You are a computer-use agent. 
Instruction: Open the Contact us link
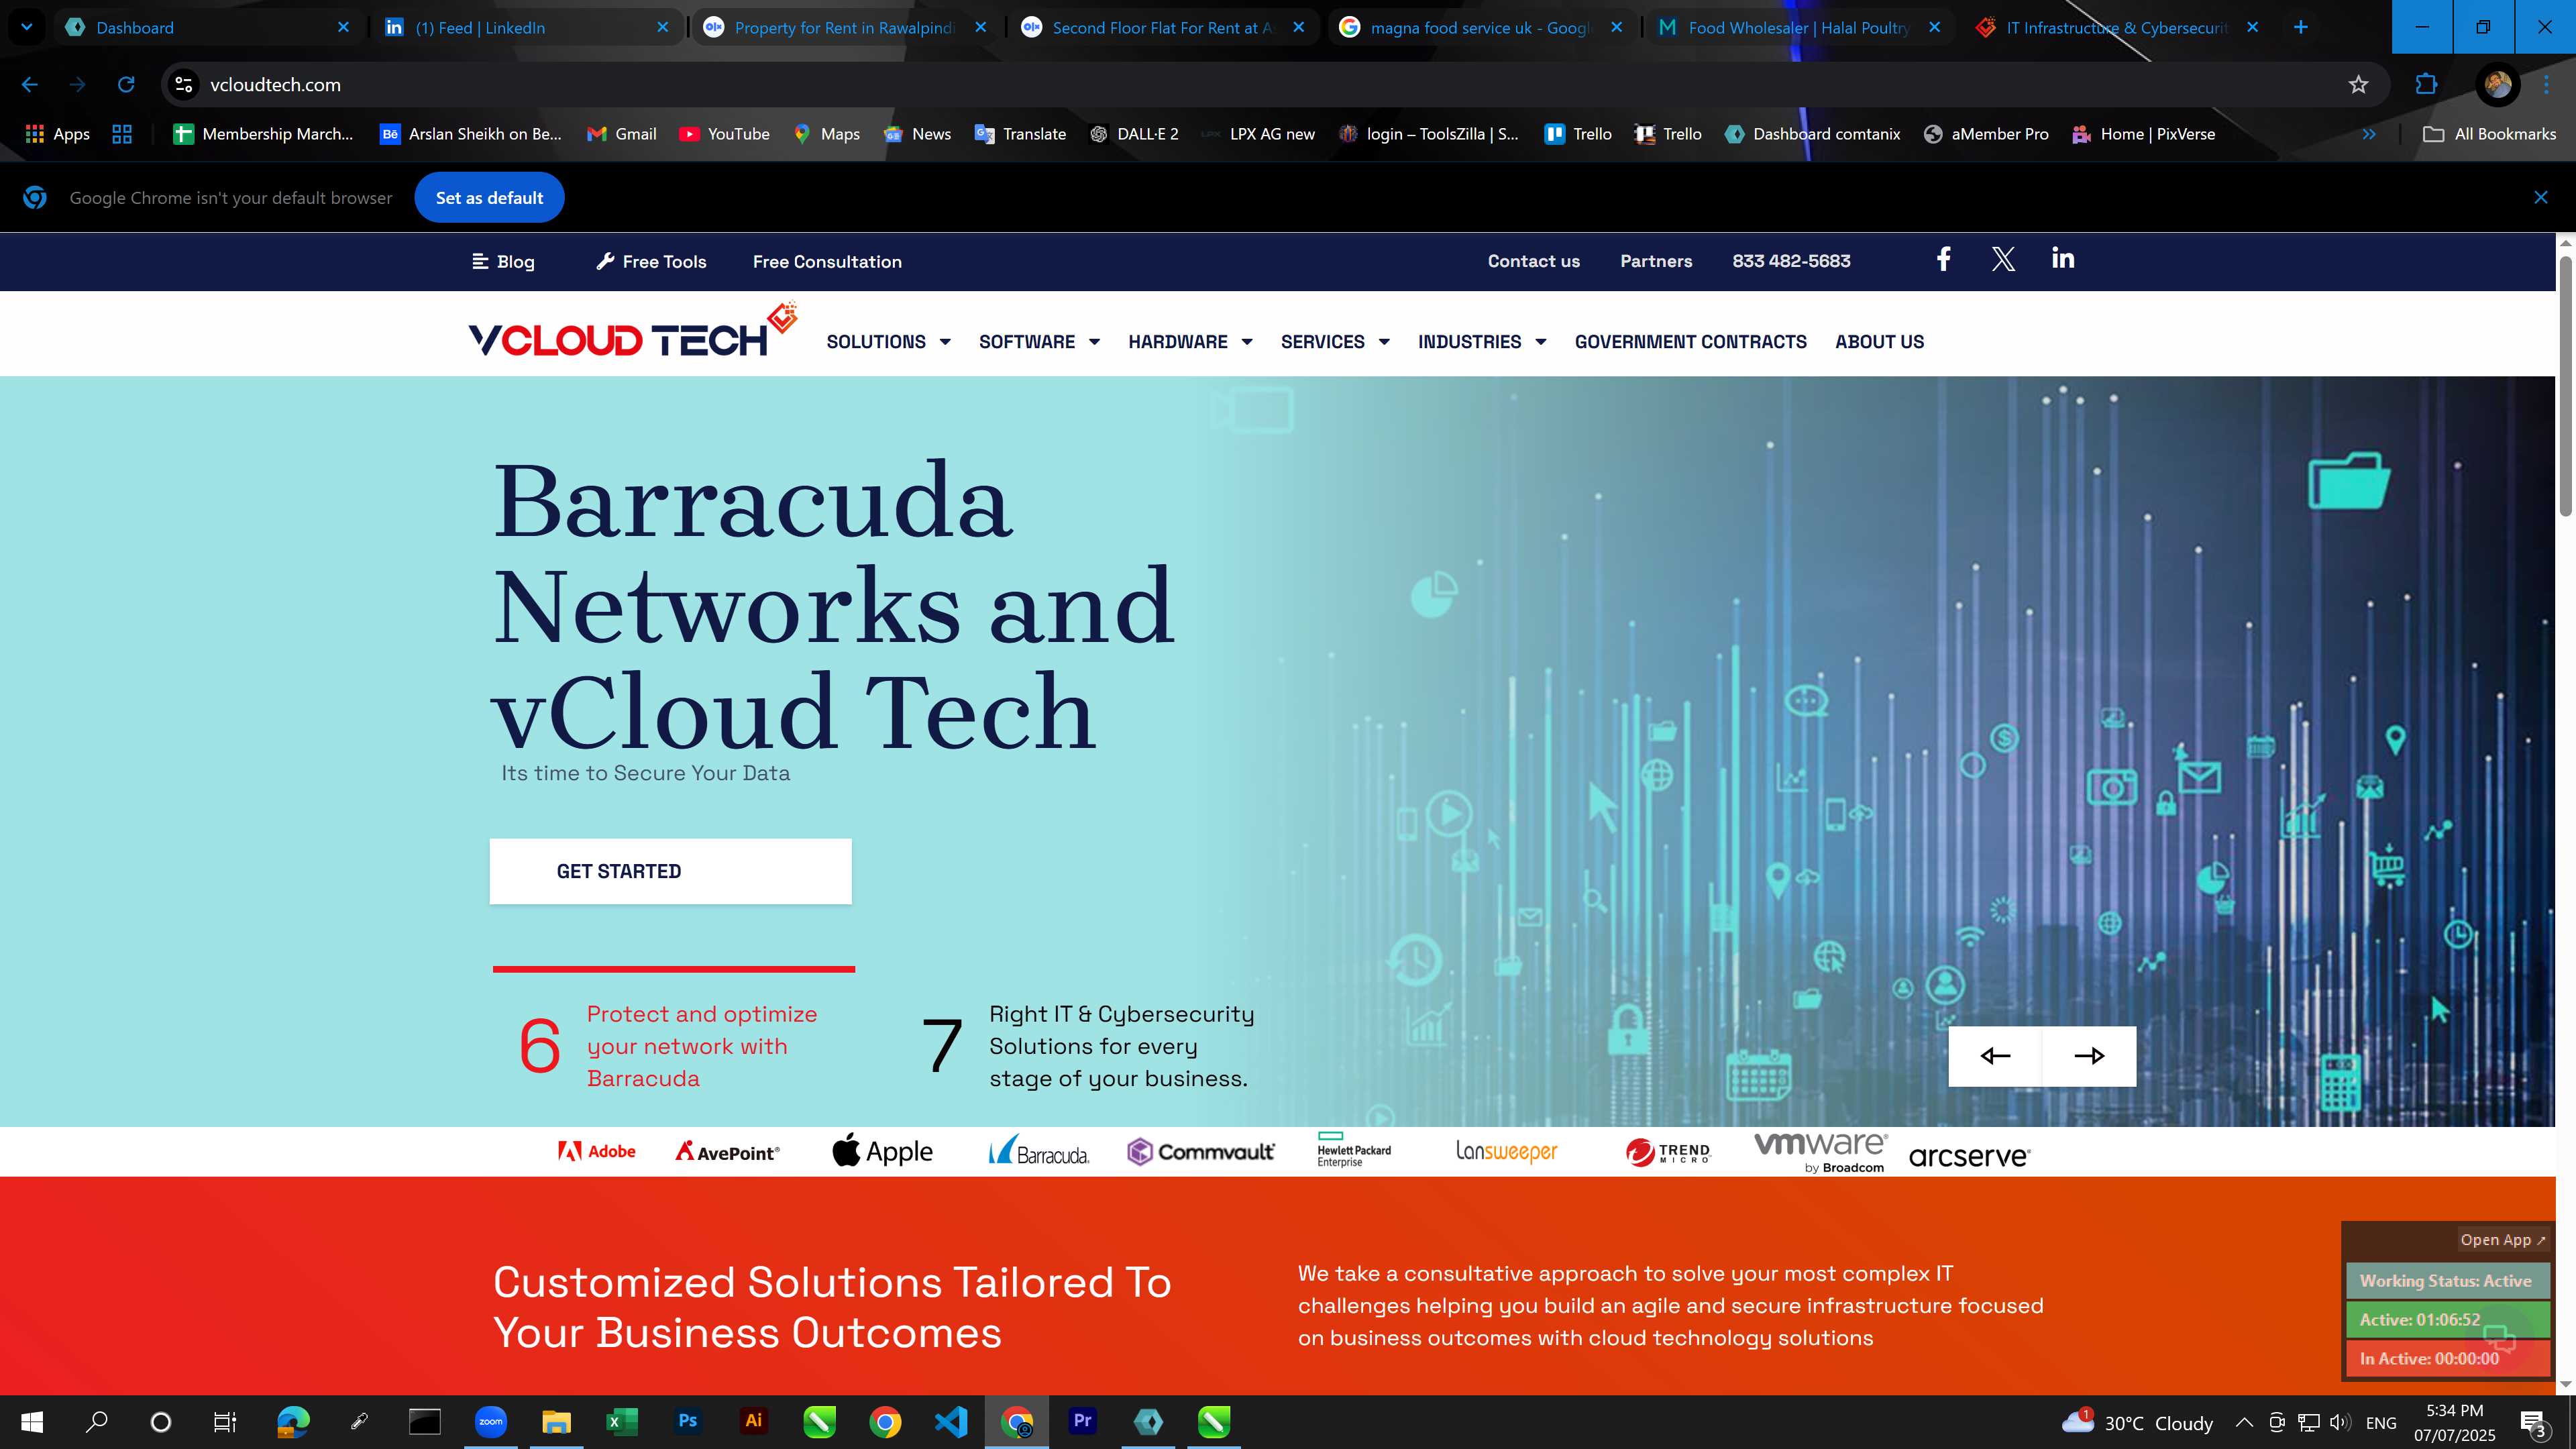(1533, 261)
